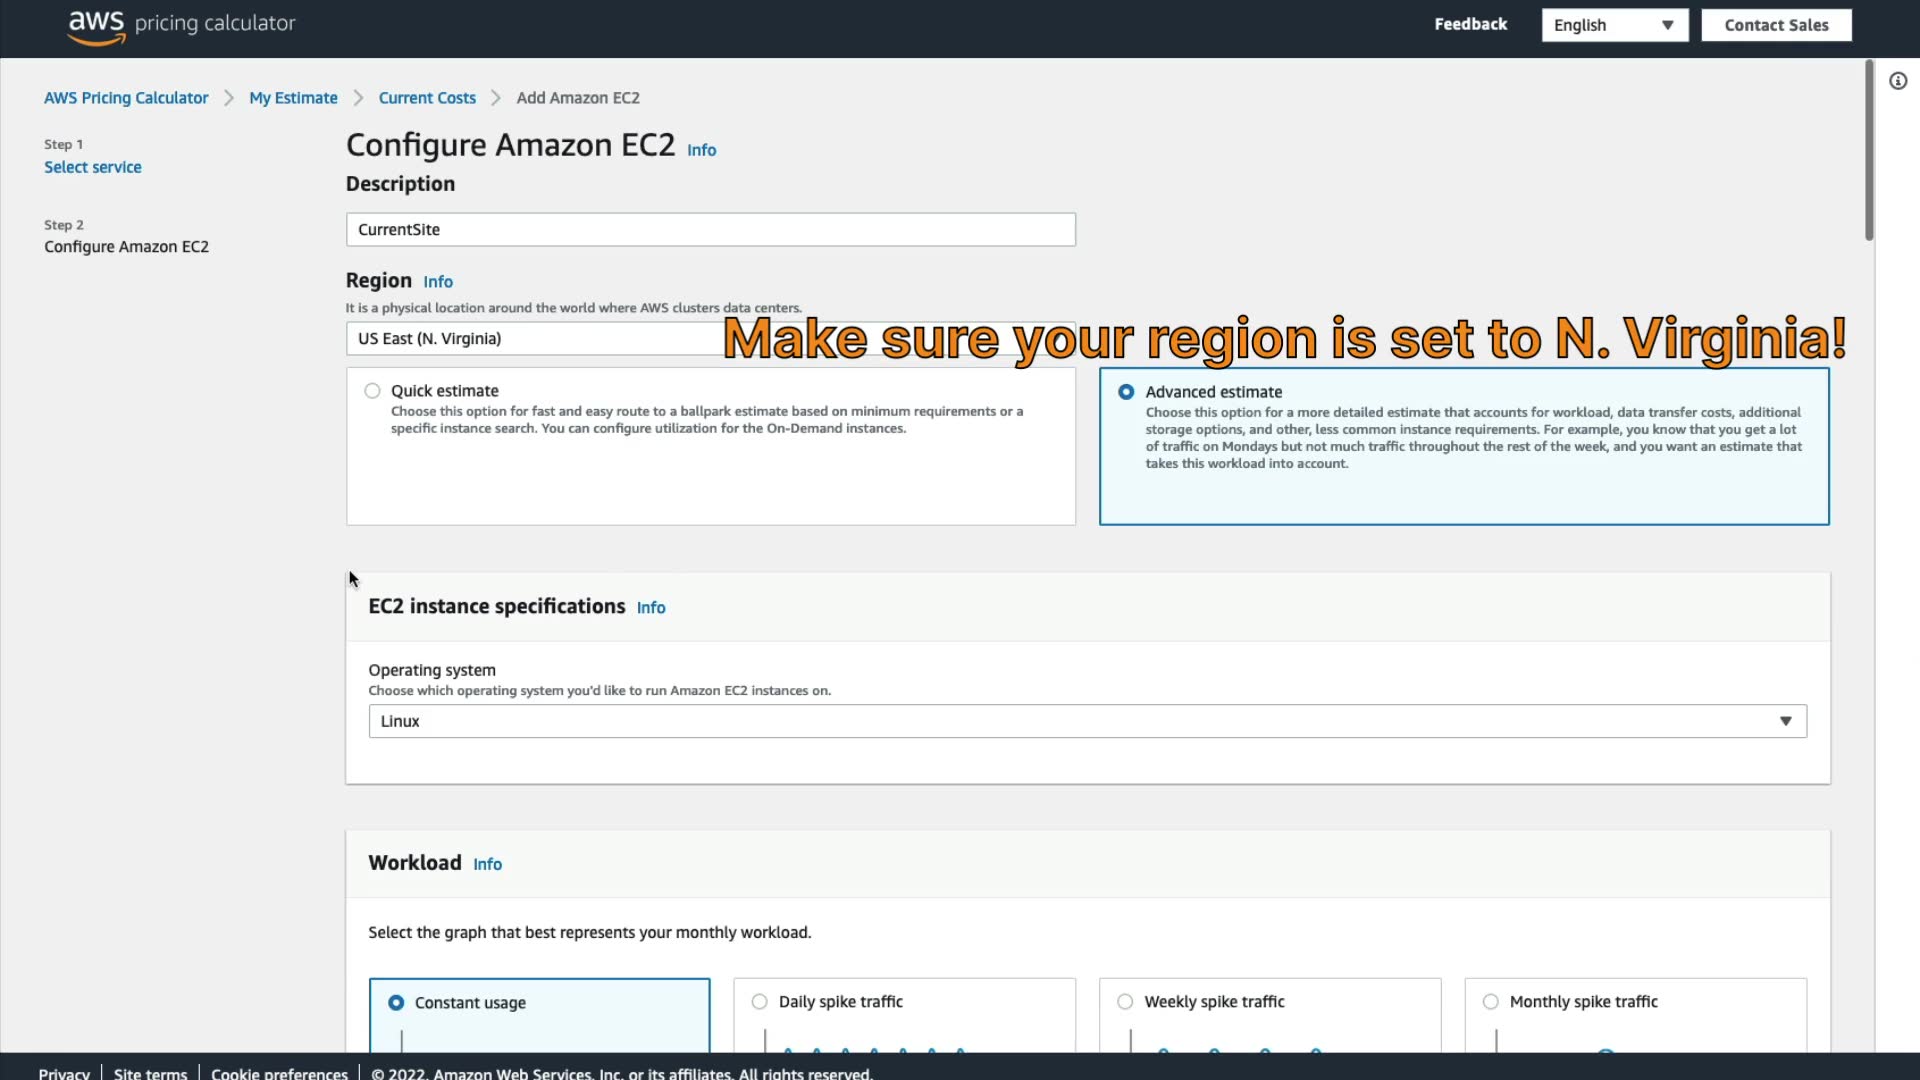Go to My Estimate breadcrumb
1920x1080 pixels.
tap(293, 98)
